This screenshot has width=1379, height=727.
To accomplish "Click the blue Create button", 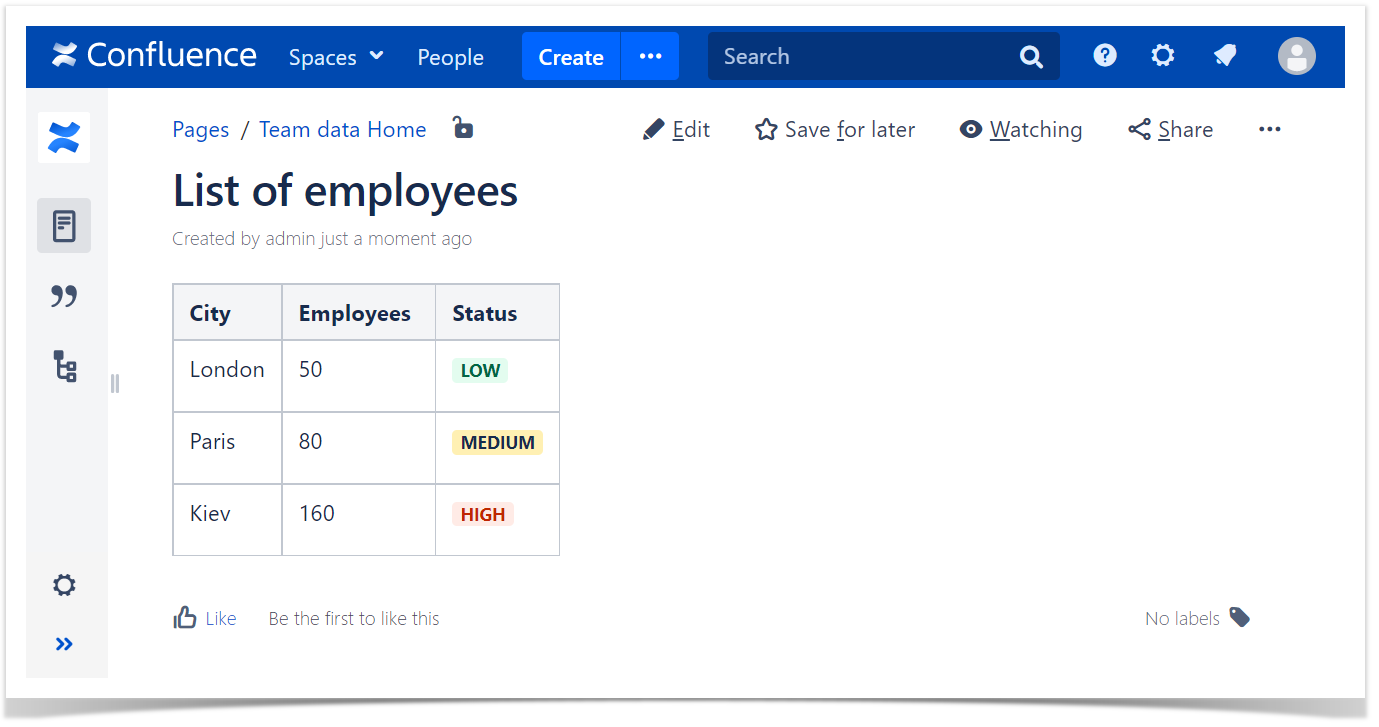I will [570, 57].
